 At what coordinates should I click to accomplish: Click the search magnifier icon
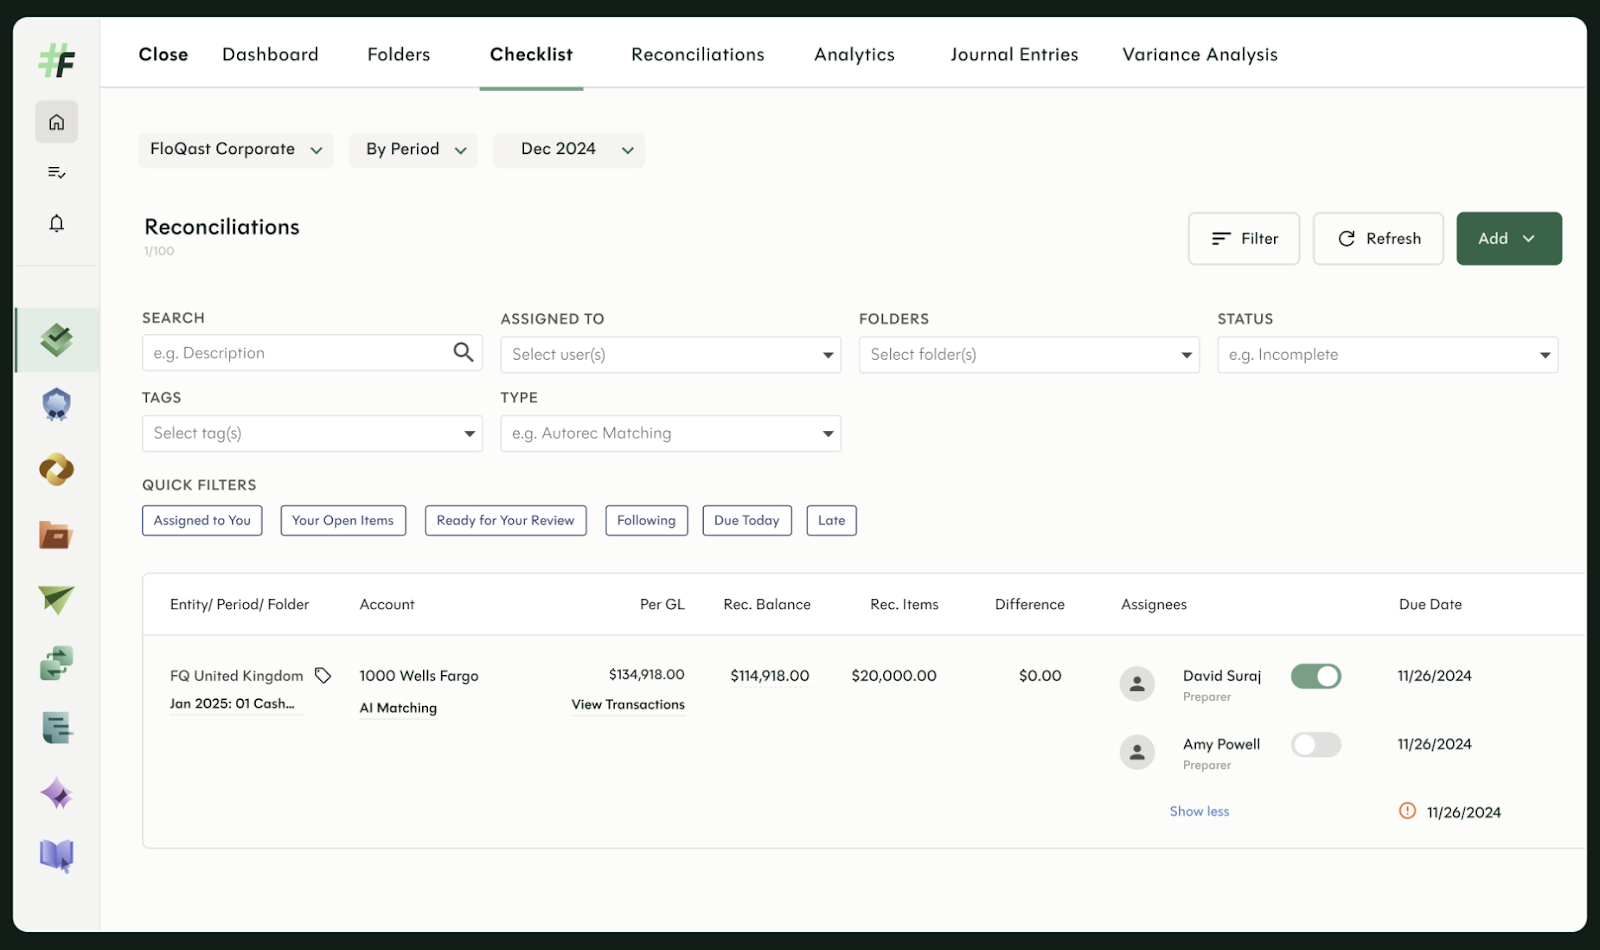pyautogui.click(x=463, y=352)
